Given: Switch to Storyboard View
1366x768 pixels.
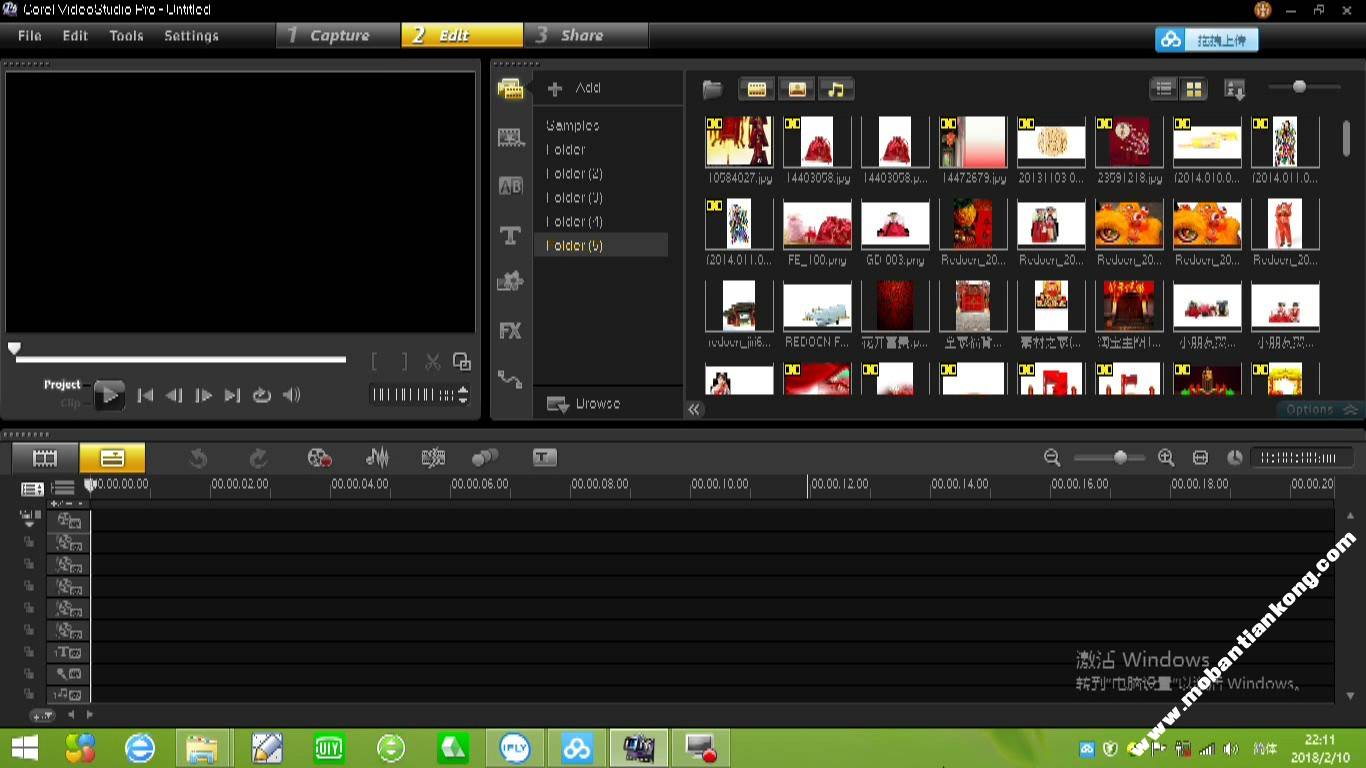Looking at the screenshot, I should (x=45, y=458).
